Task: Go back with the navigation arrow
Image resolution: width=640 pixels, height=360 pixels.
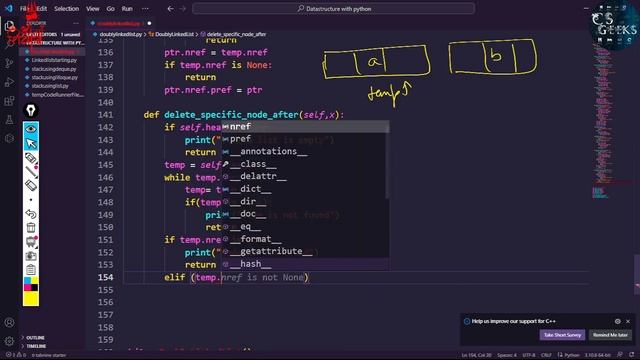Action: [171, 9]
